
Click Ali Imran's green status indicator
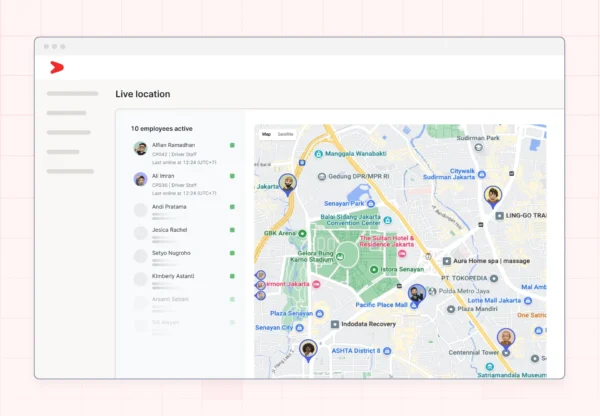(232, 176)
